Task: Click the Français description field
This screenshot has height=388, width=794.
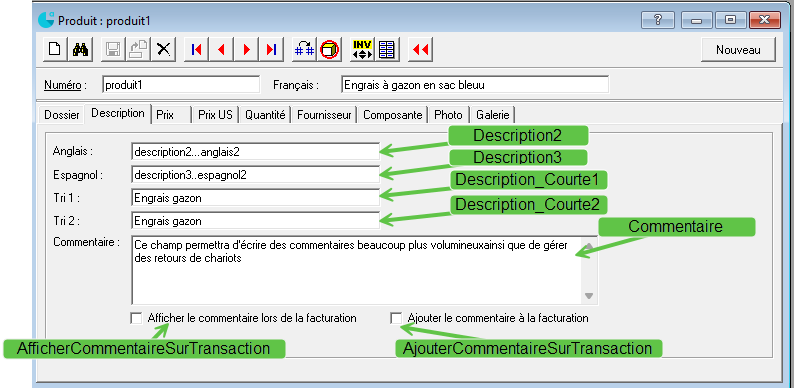Action: point(475,85)
